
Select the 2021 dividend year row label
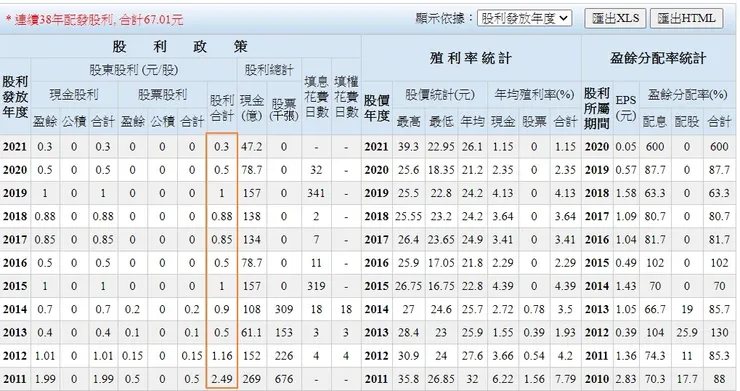coord(15,147)
